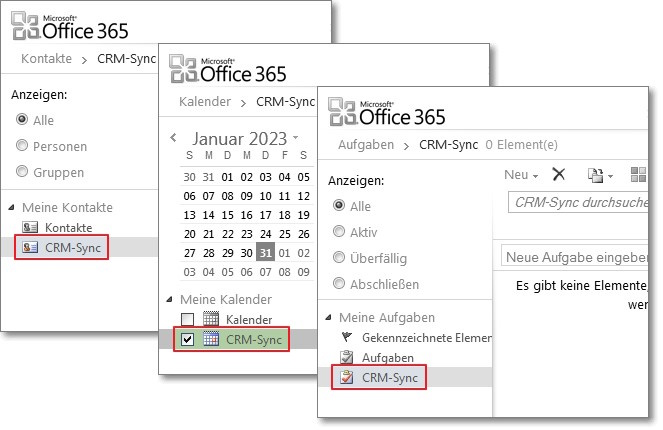Select CRM-Sync contacts folder

coord(73,247)
